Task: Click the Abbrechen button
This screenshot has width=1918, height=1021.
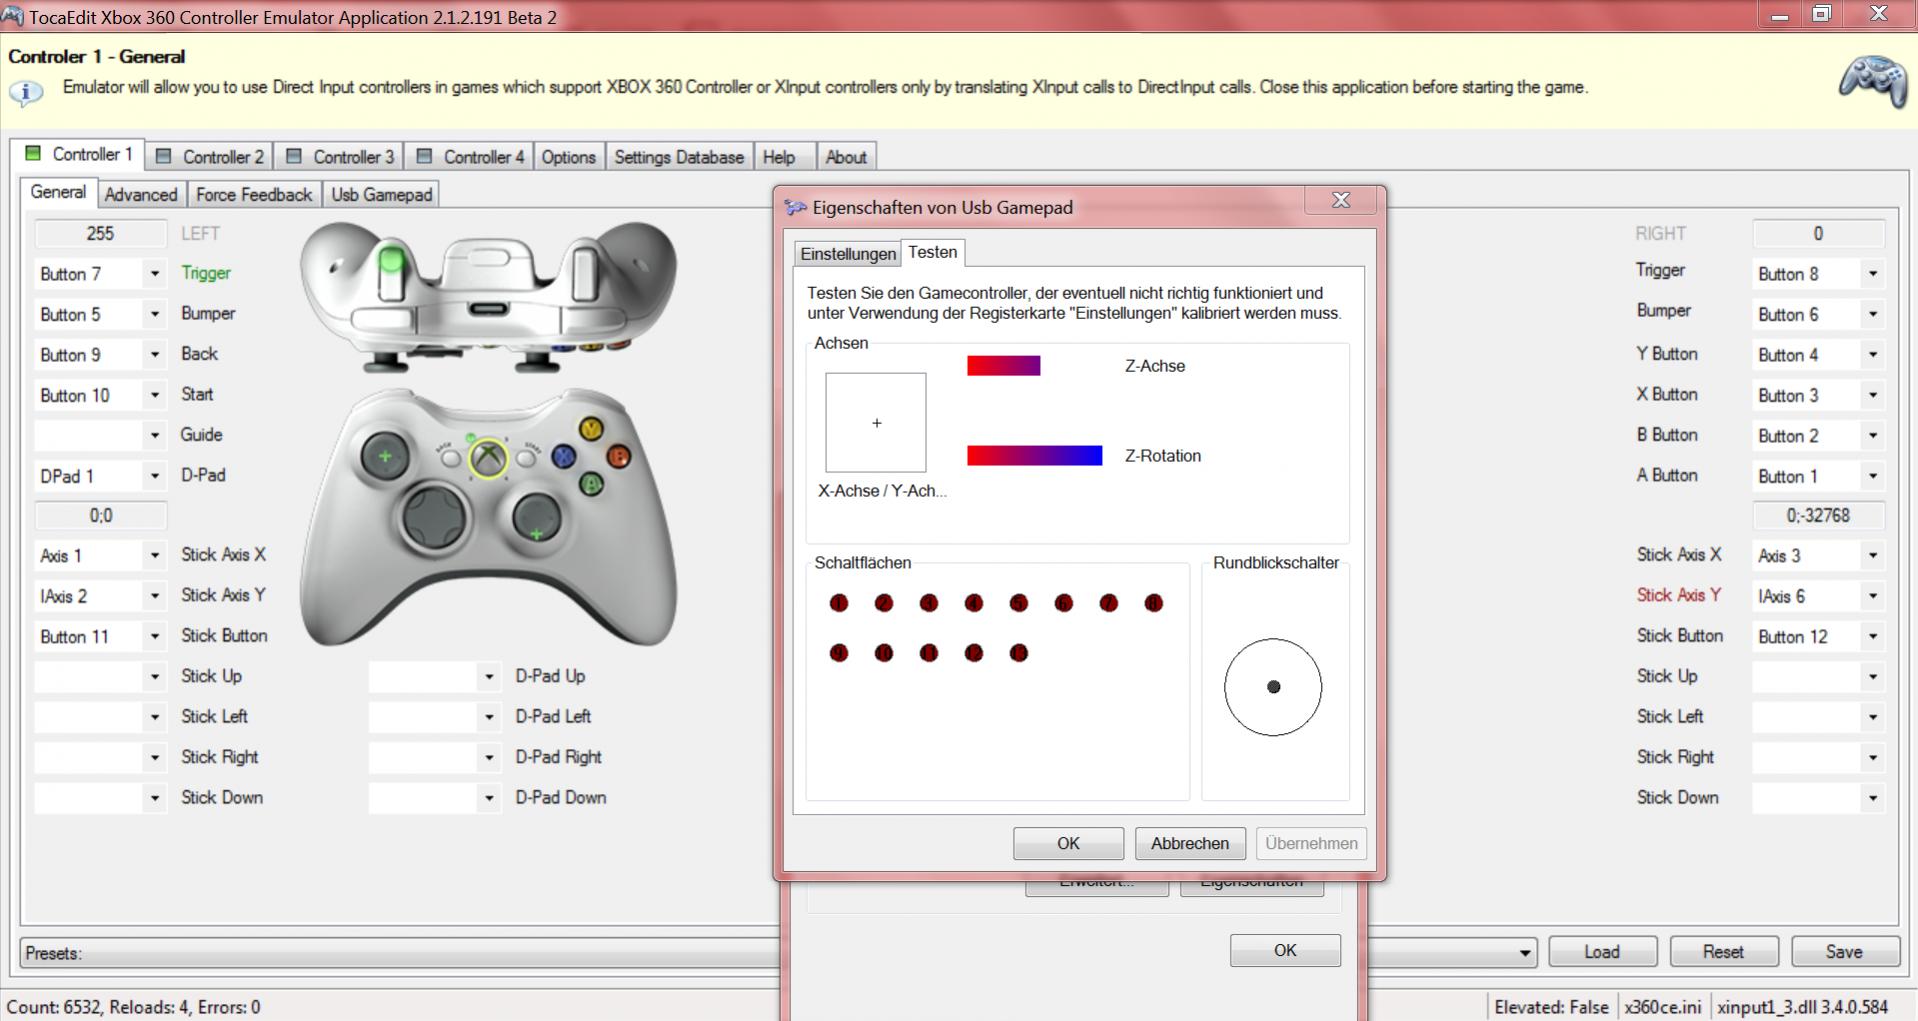Action: pyautogui.click(x=1190, y=843)
